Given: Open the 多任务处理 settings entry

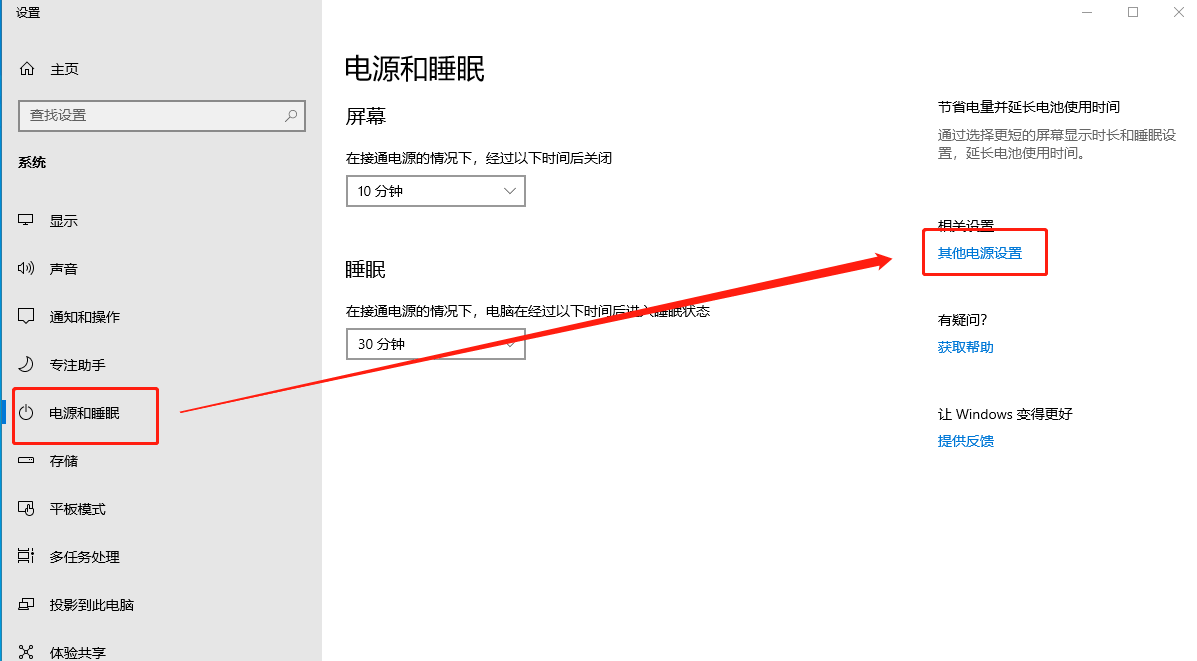Looking at the screenshot, I should (25, 556).
